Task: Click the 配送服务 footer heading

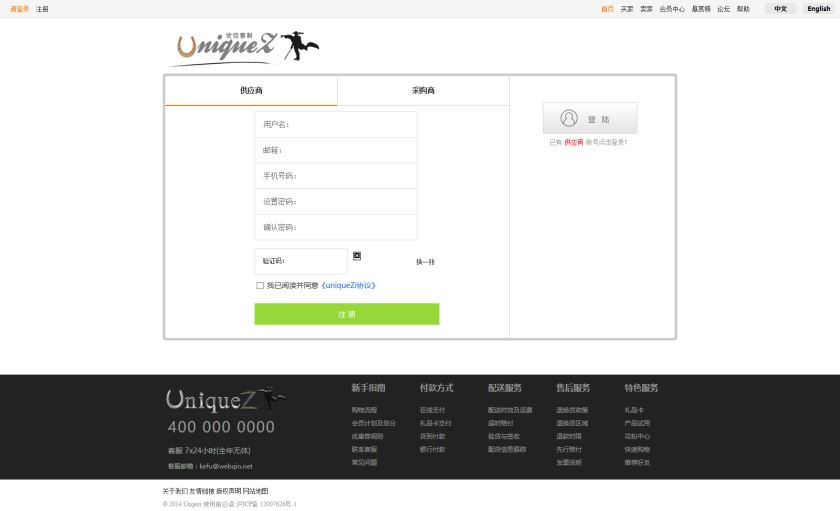Action: [x=505, y=388]
